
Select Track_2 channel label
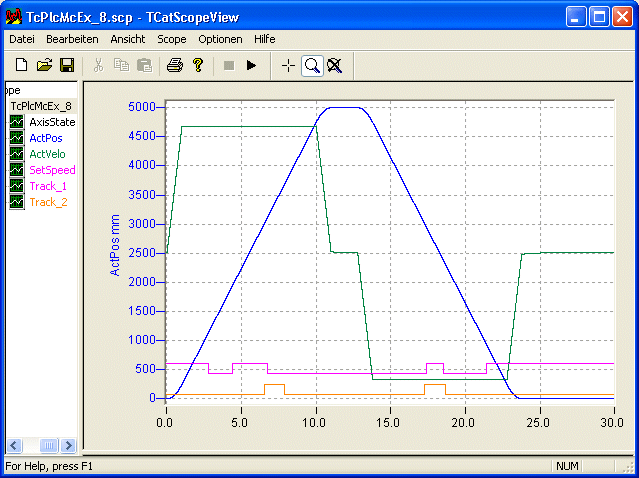click(x=48, y=202)
